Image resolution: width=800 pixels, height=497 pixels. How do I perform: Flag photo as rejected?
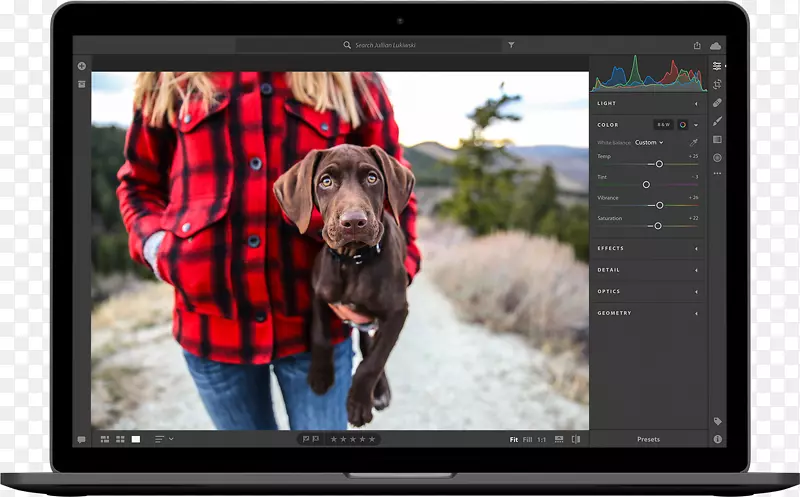316,439
